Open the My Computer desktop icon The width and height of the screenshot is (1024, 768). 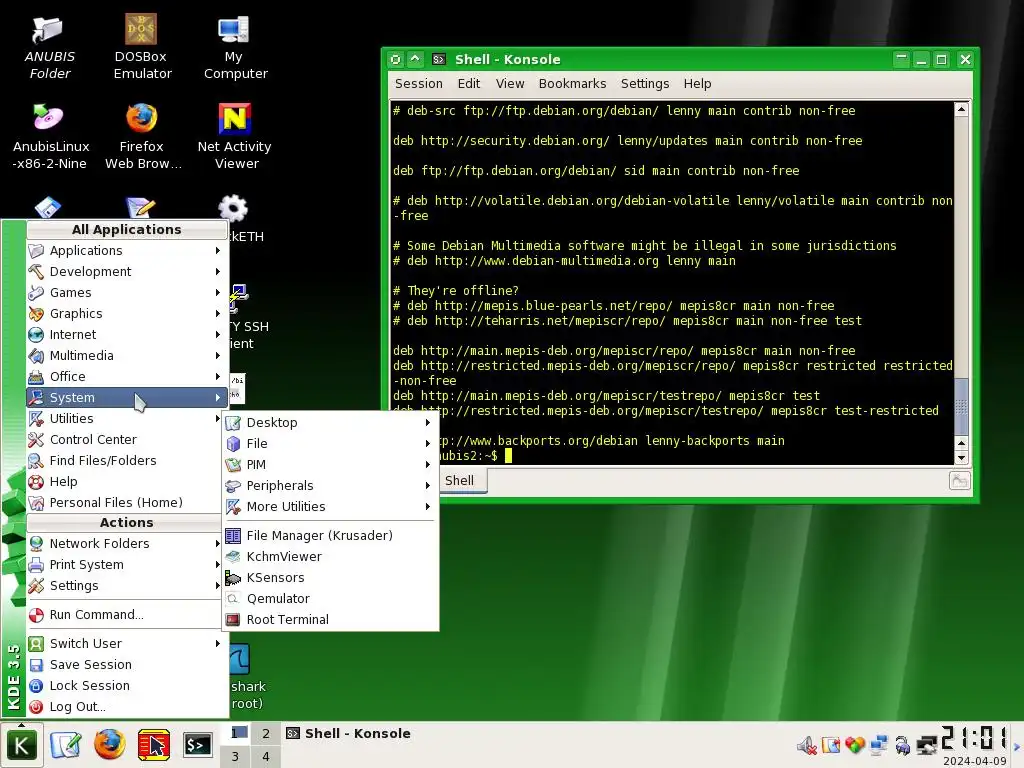point(234,47)
